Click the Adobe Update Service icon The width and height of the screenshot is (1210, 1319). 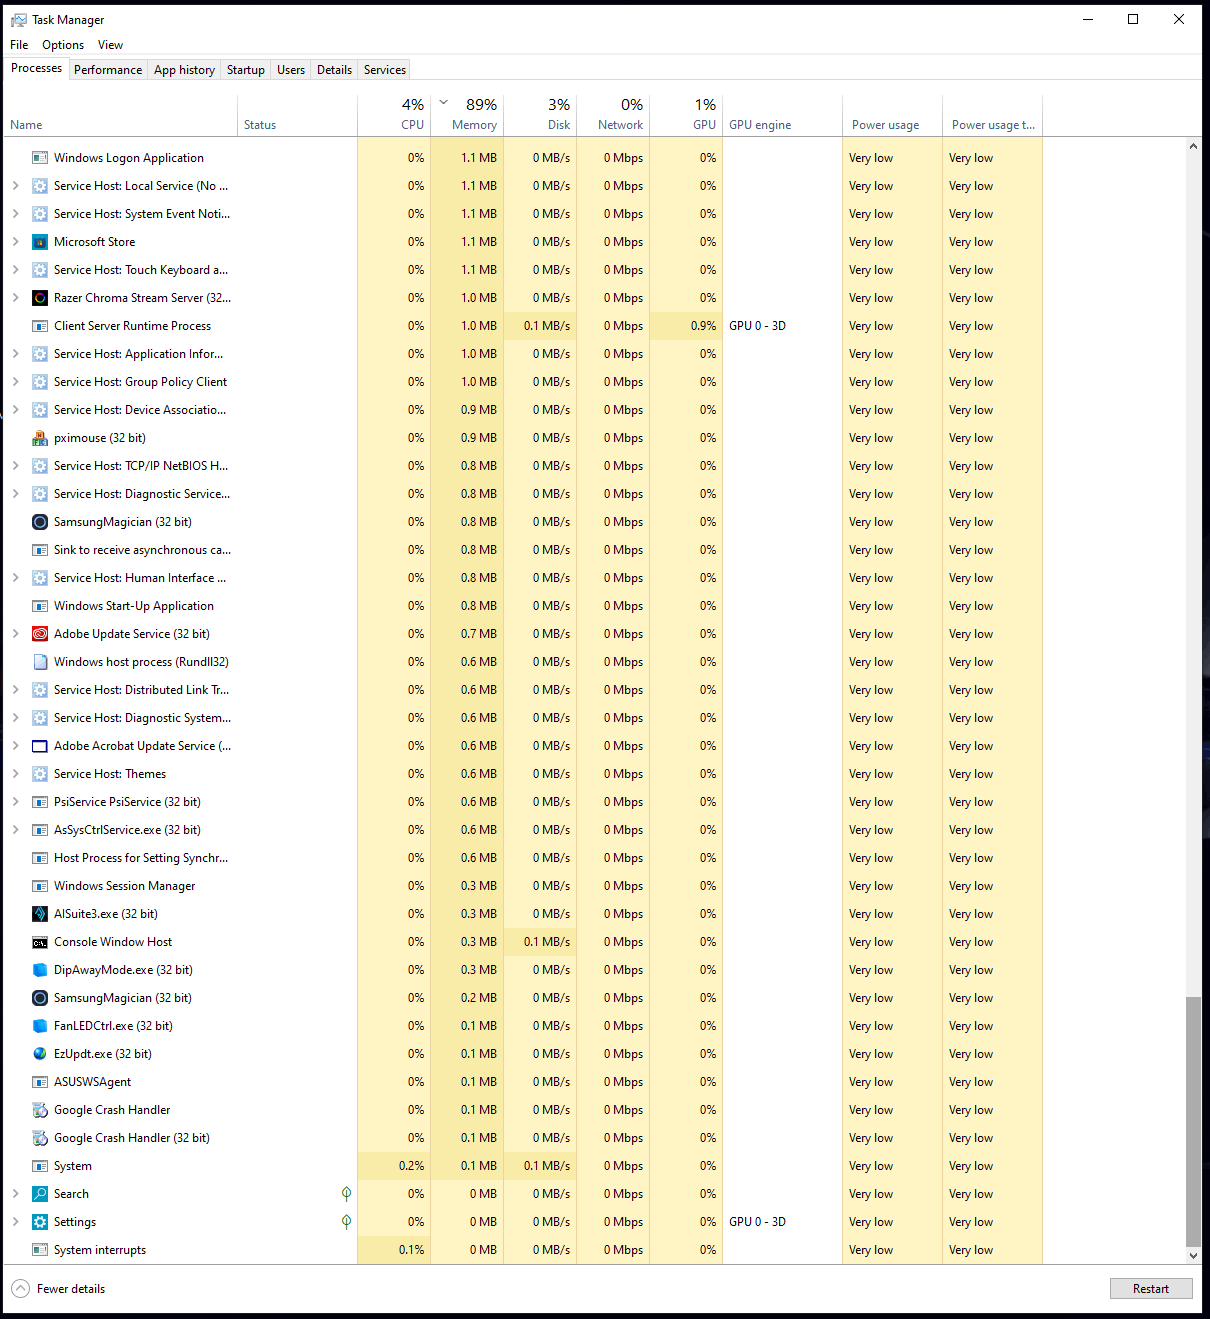[40, 634]
